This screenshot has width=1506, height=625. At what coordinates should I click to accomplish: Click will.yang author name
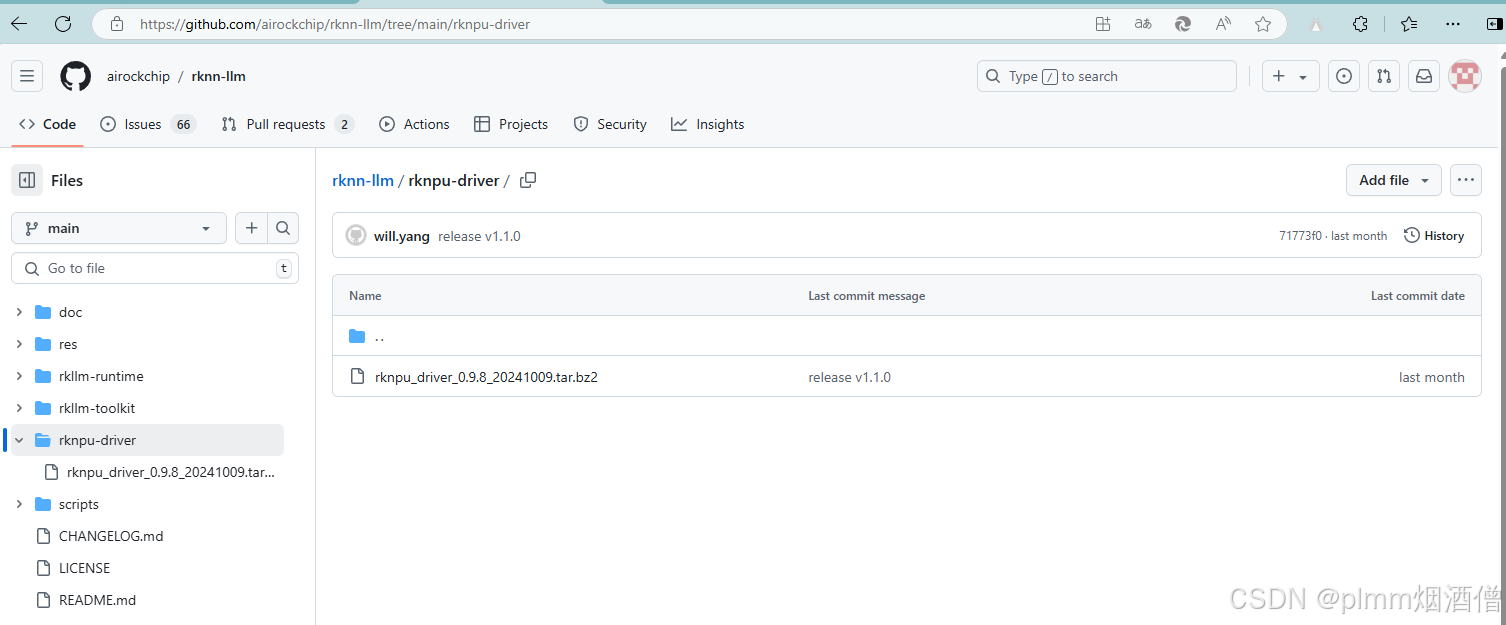[x=402, y=236]
